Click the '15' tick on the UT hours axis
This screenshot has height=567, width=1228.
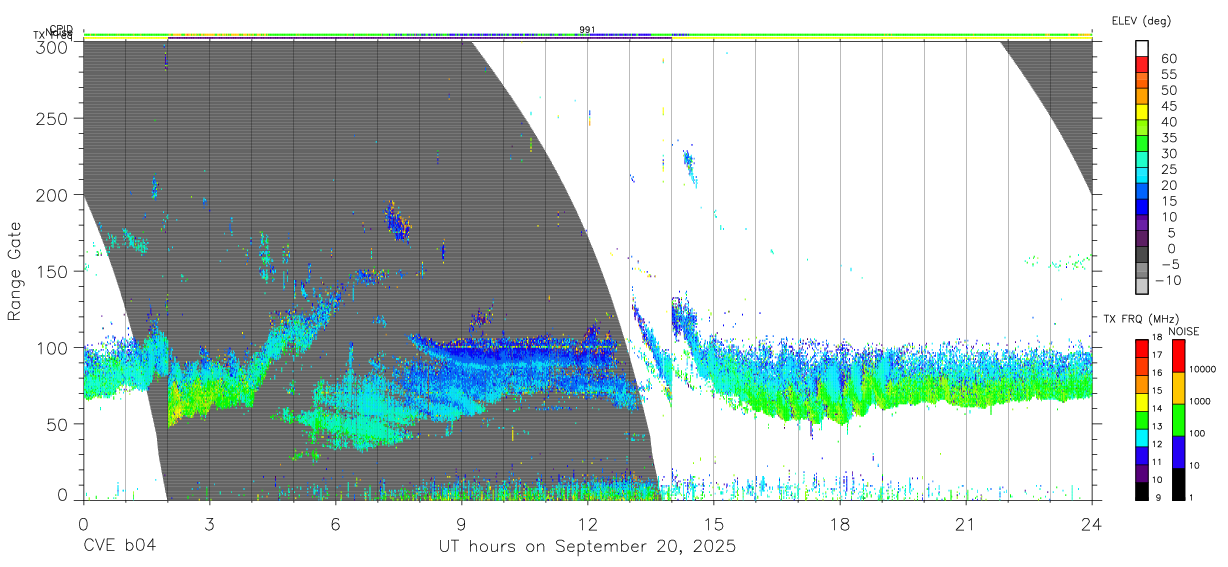(x=713, y=524)
